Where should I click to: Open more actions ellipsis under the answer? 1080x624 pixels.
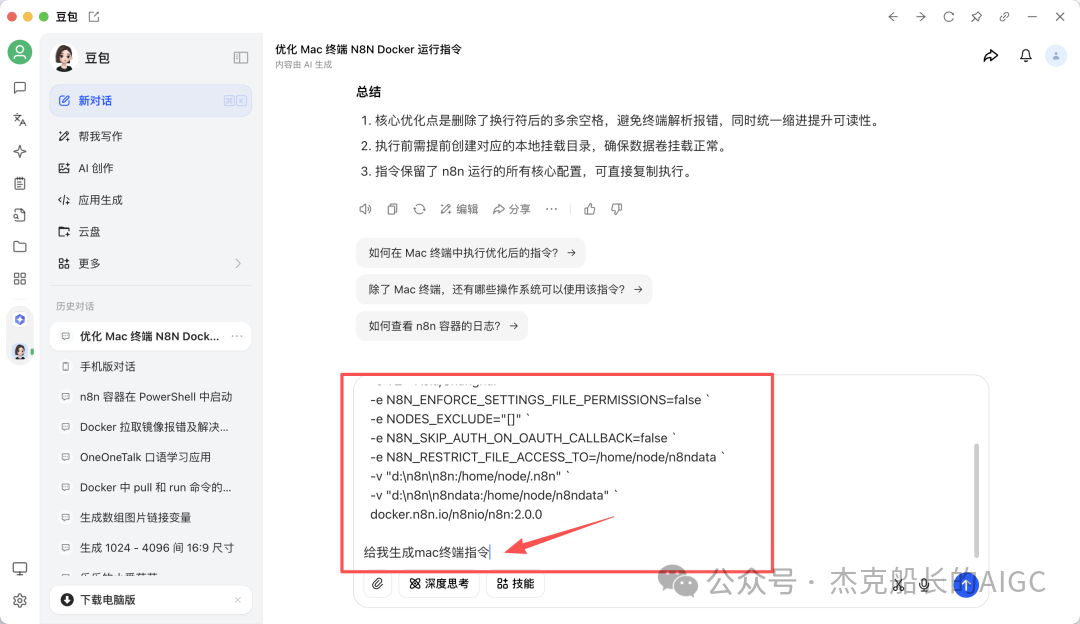tap(552, 209)
